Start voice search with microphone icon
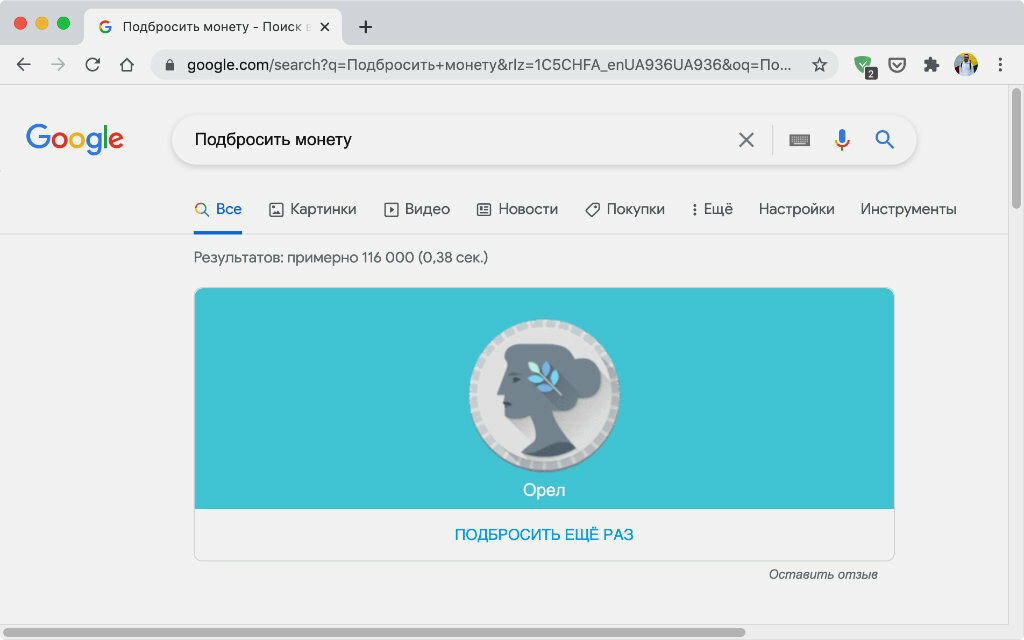This screenshot has height=640, width=1024. click(x=842, y=140)
